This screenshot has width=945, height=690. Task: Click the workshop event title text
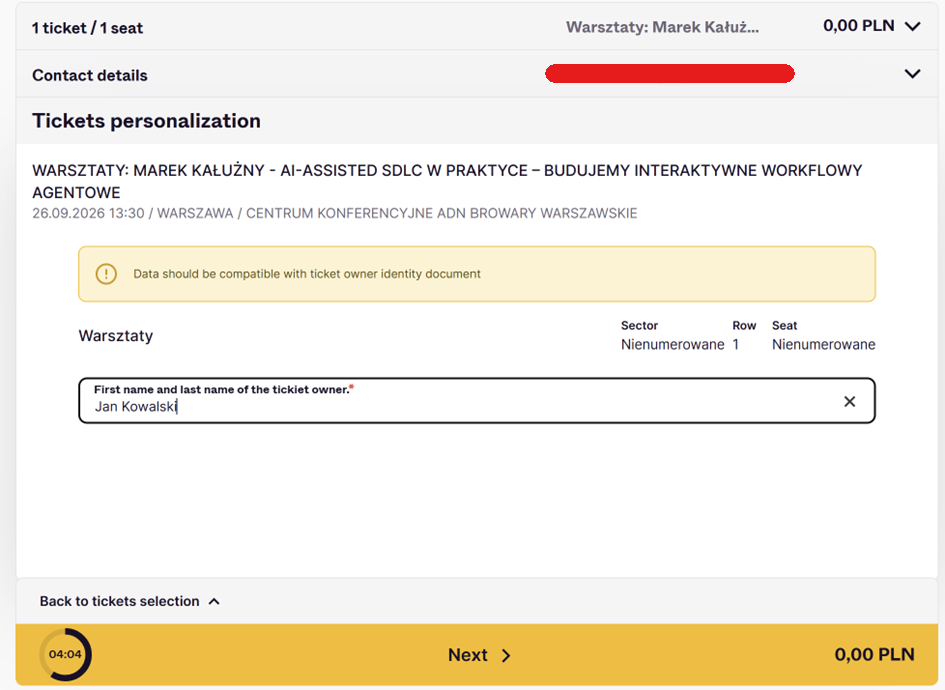[447, 181]
